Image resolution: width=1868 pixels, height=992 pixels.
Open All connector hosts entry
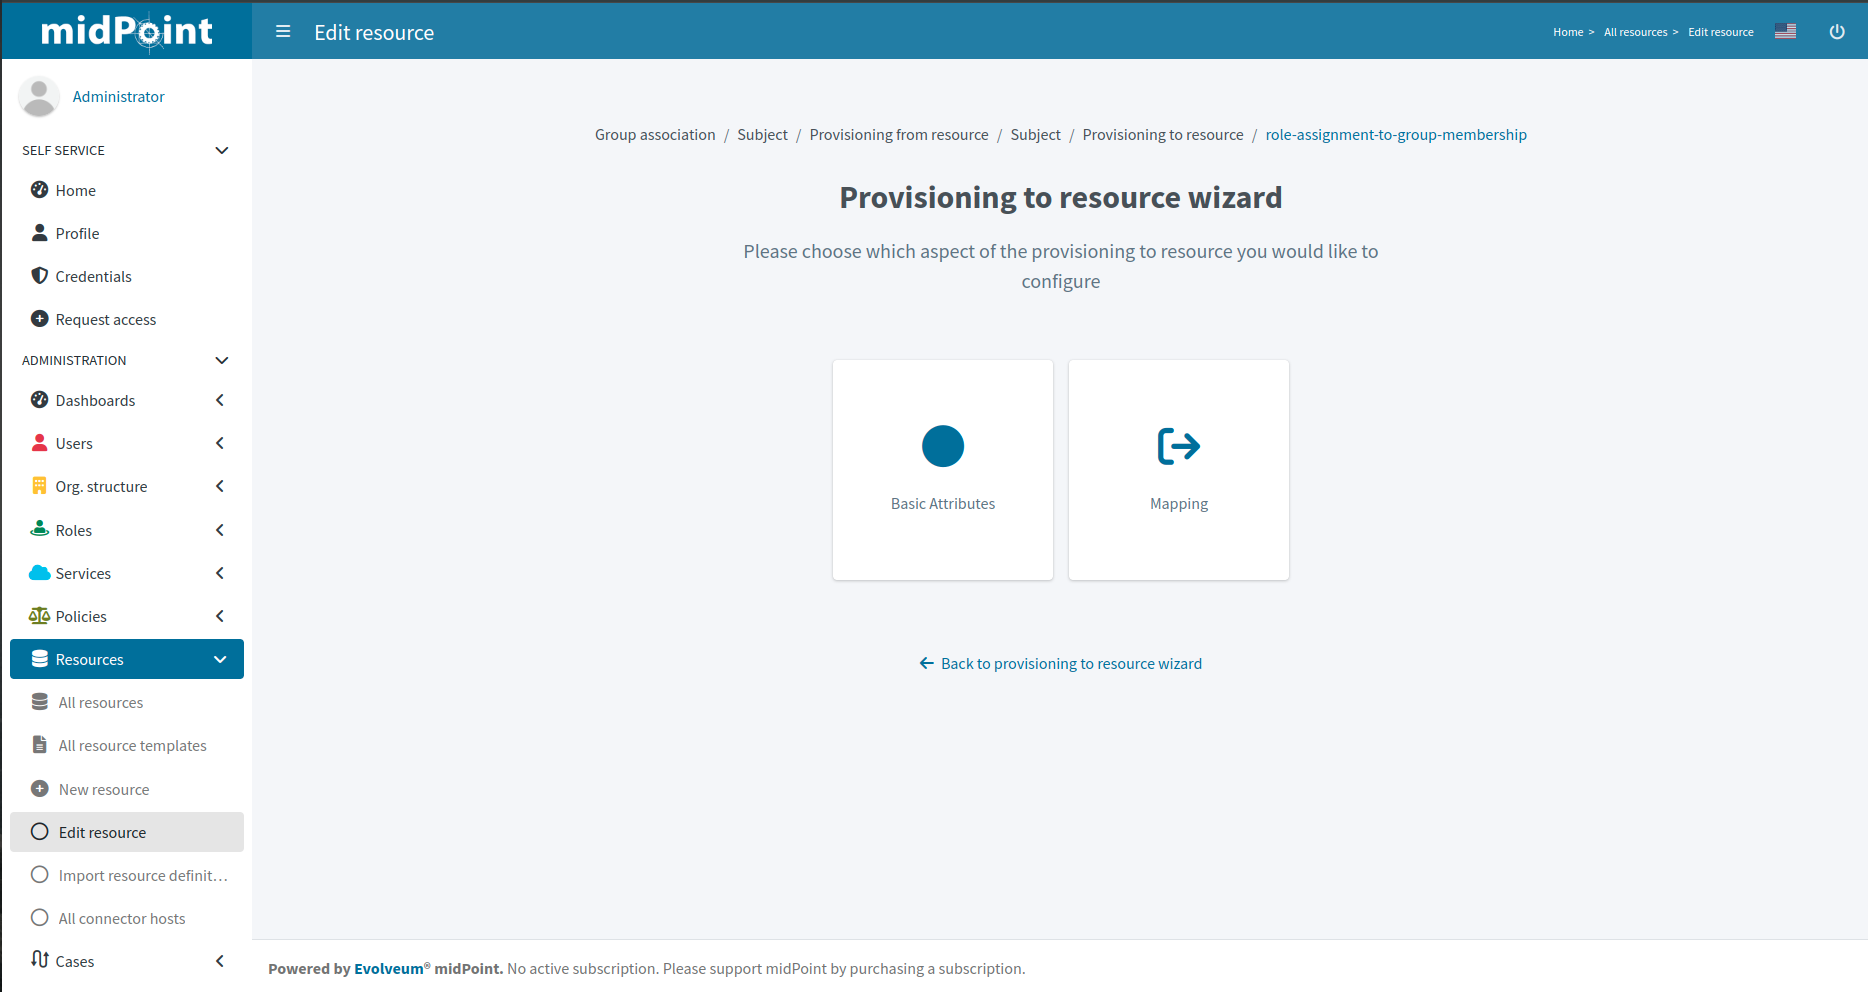[x=122, y=919]
